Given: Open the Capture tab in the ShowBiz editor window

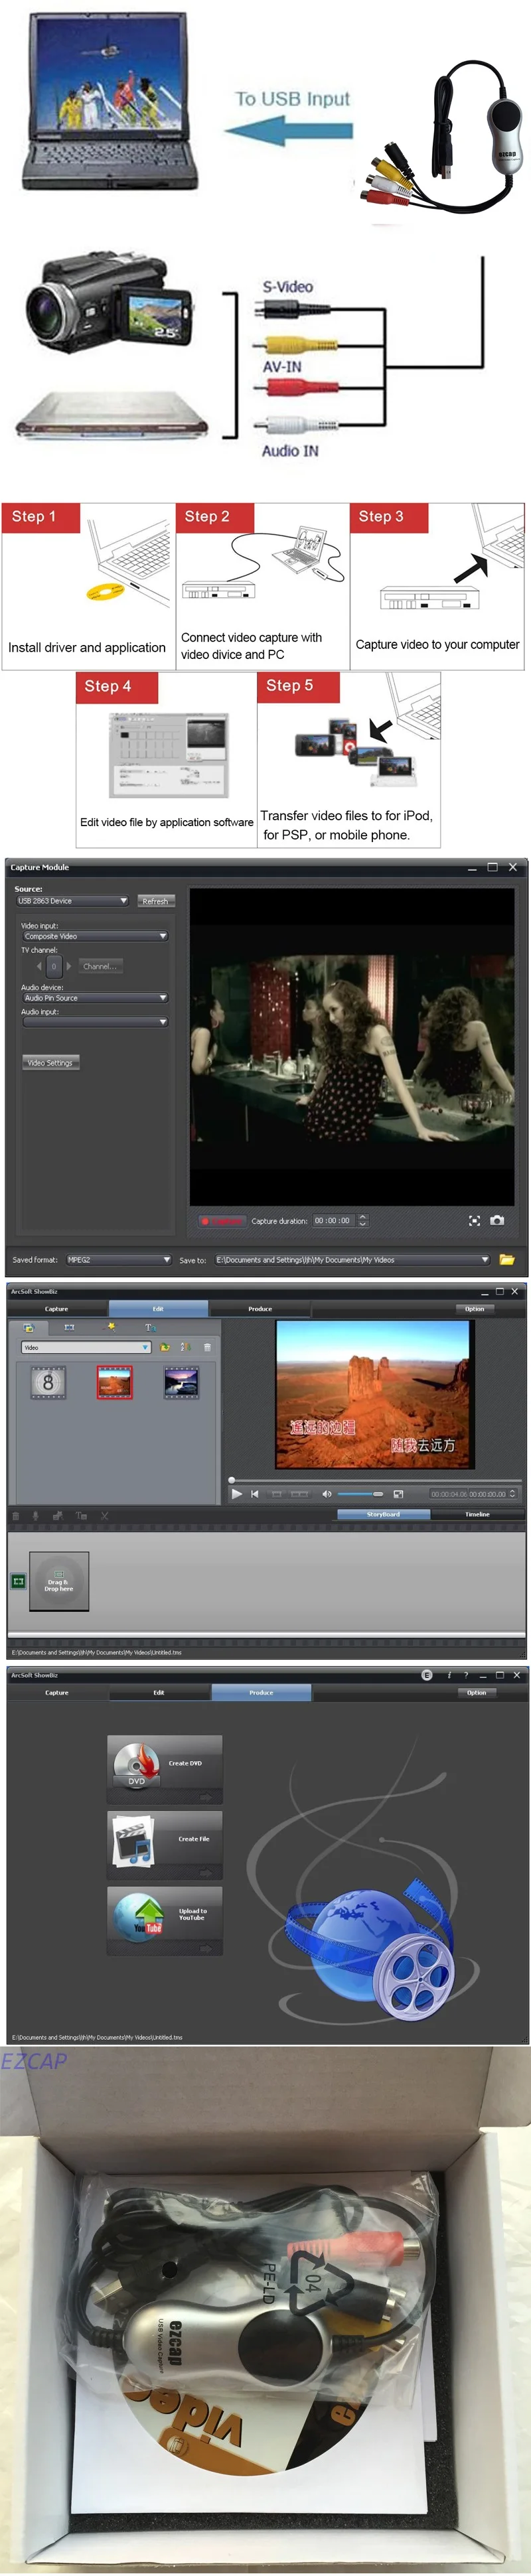Looking at the screenshot, I should pyautogui.click(x=56, y=1308).
